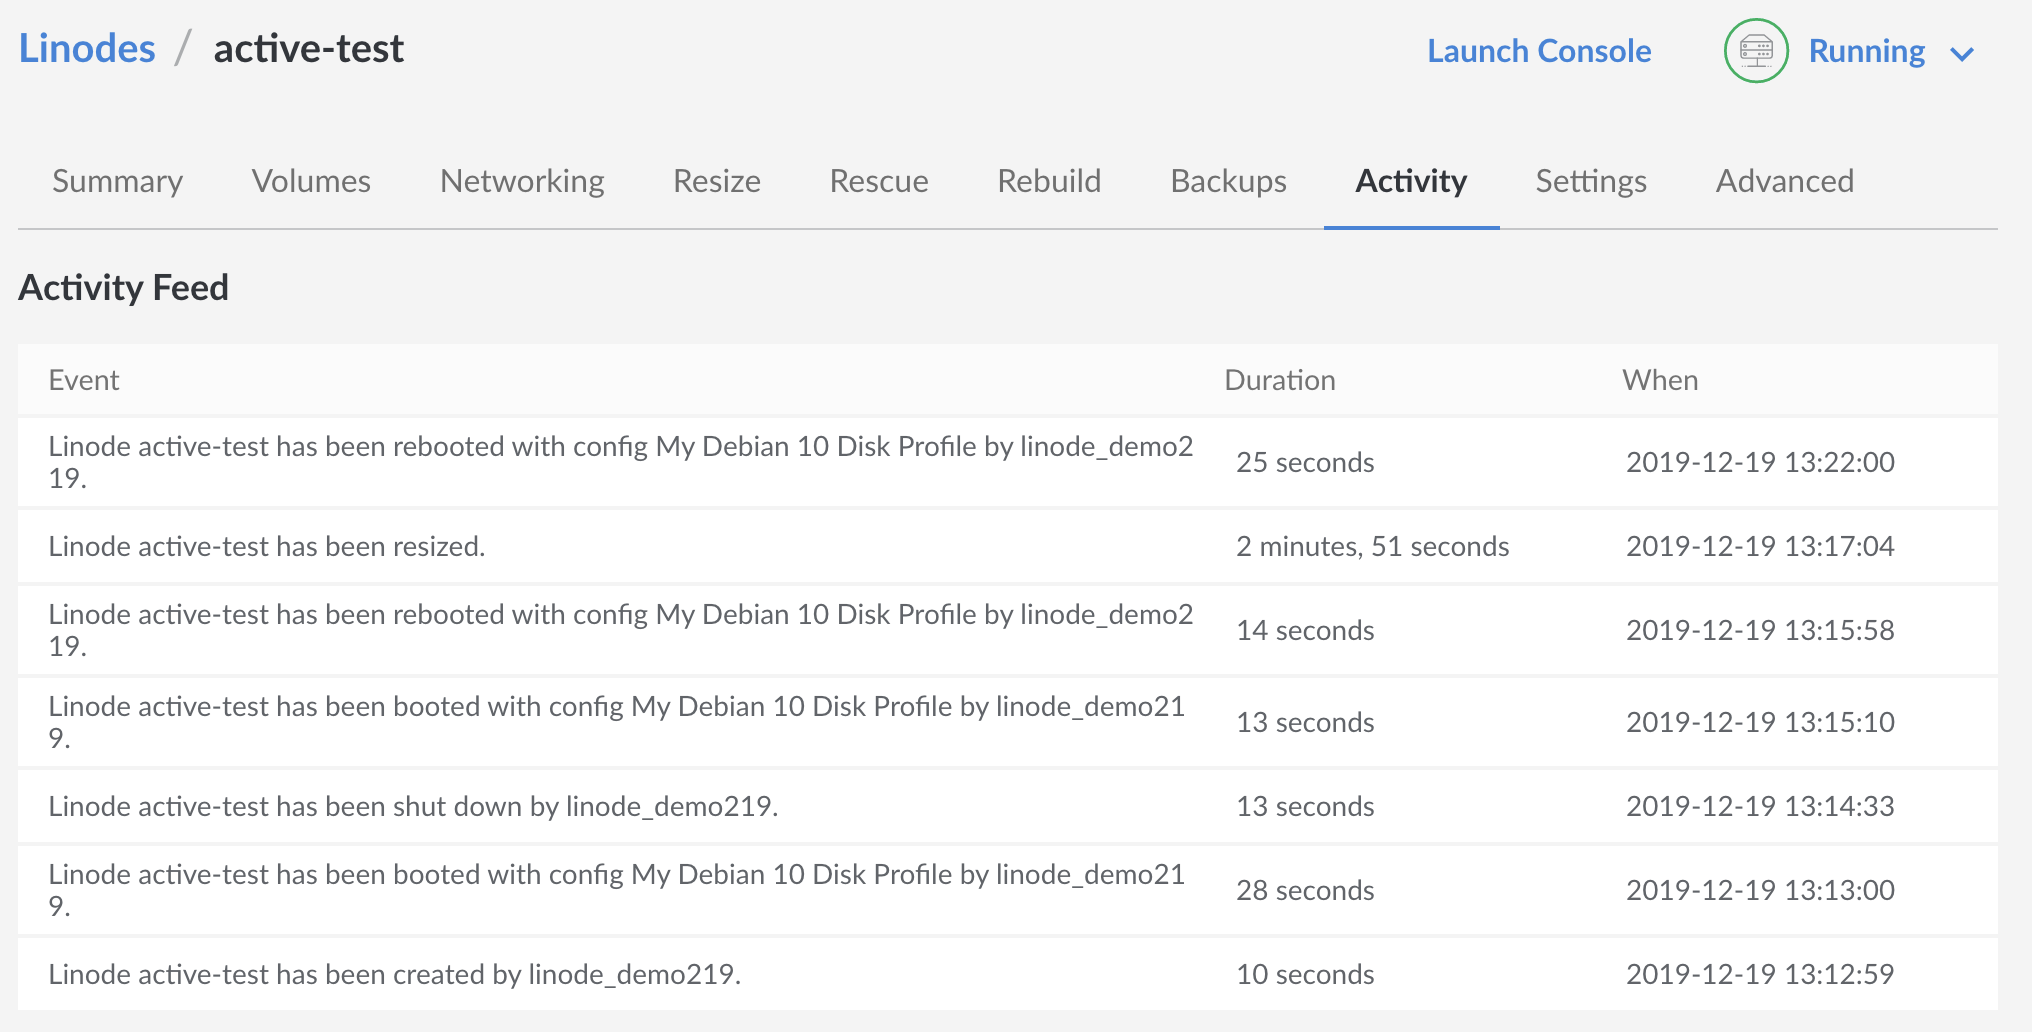Click the Duration column header
2032x1032 pixels.
tap(1279, 380)
